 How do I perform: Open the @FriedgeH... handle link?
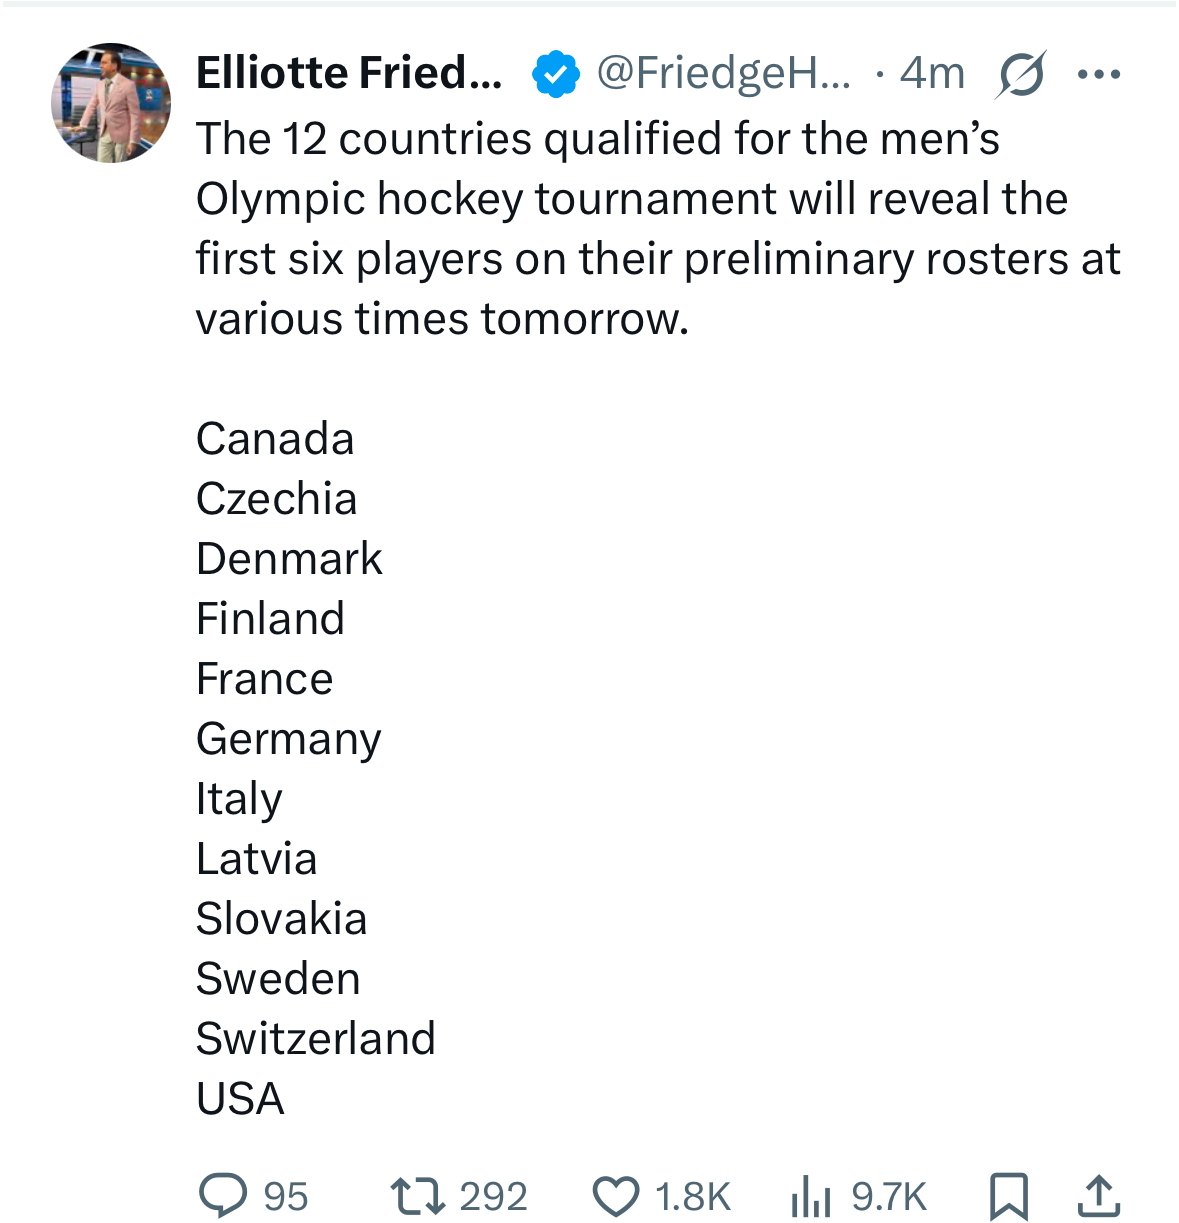[x=724, y=73]
